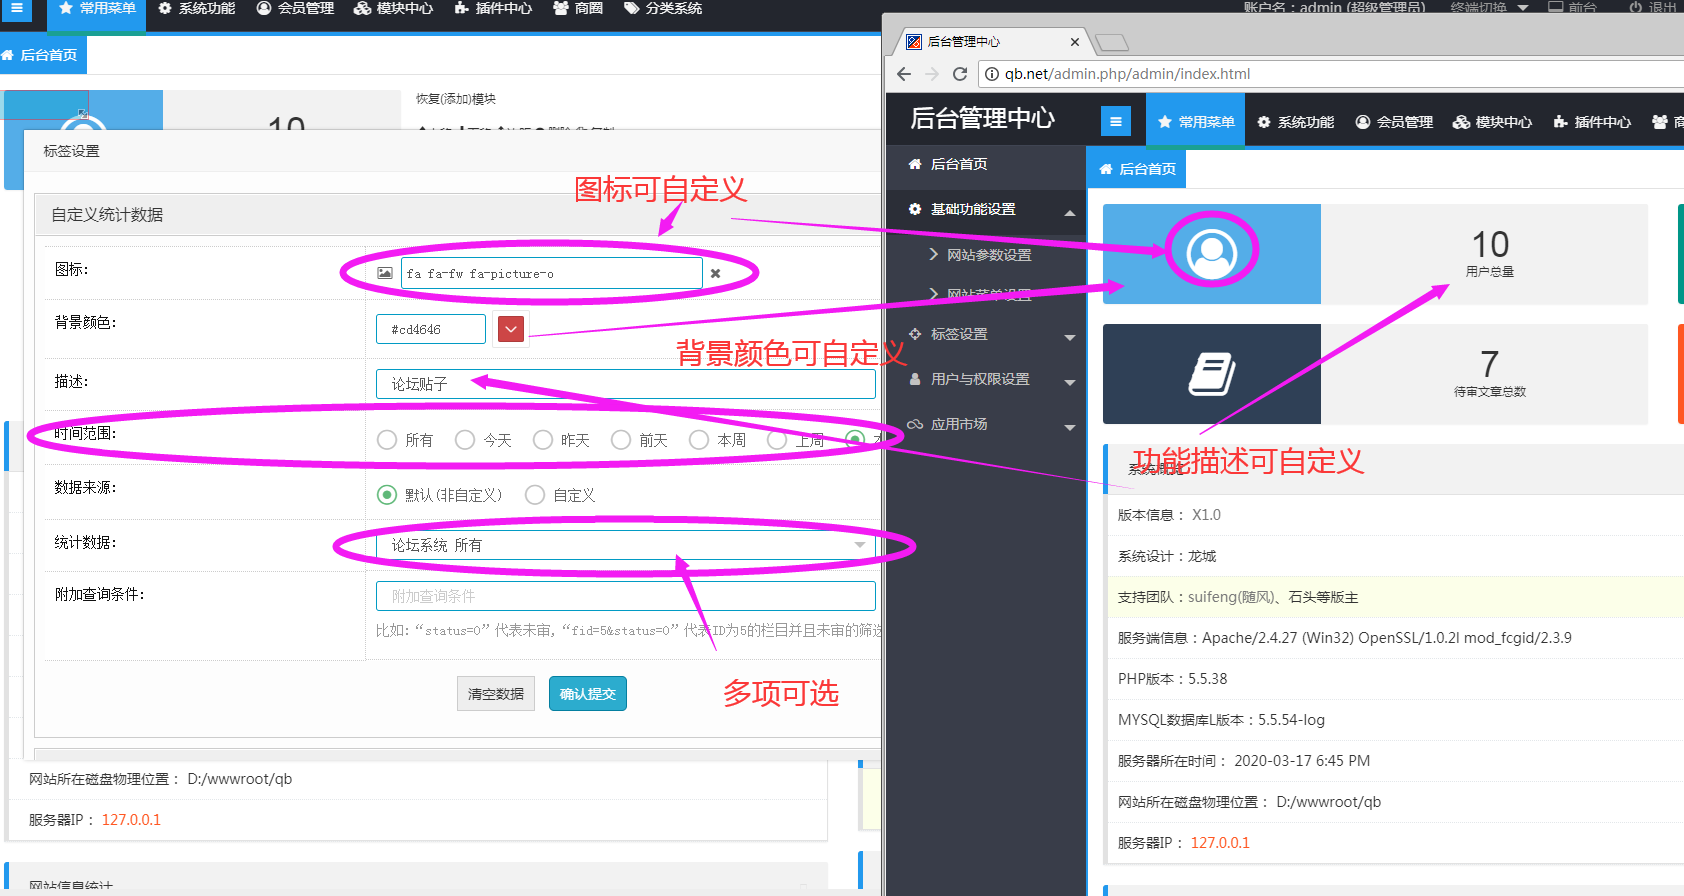Choose 自定义 data source option
This screenshot has width=1684, height=896.
[x=535, y=495]
